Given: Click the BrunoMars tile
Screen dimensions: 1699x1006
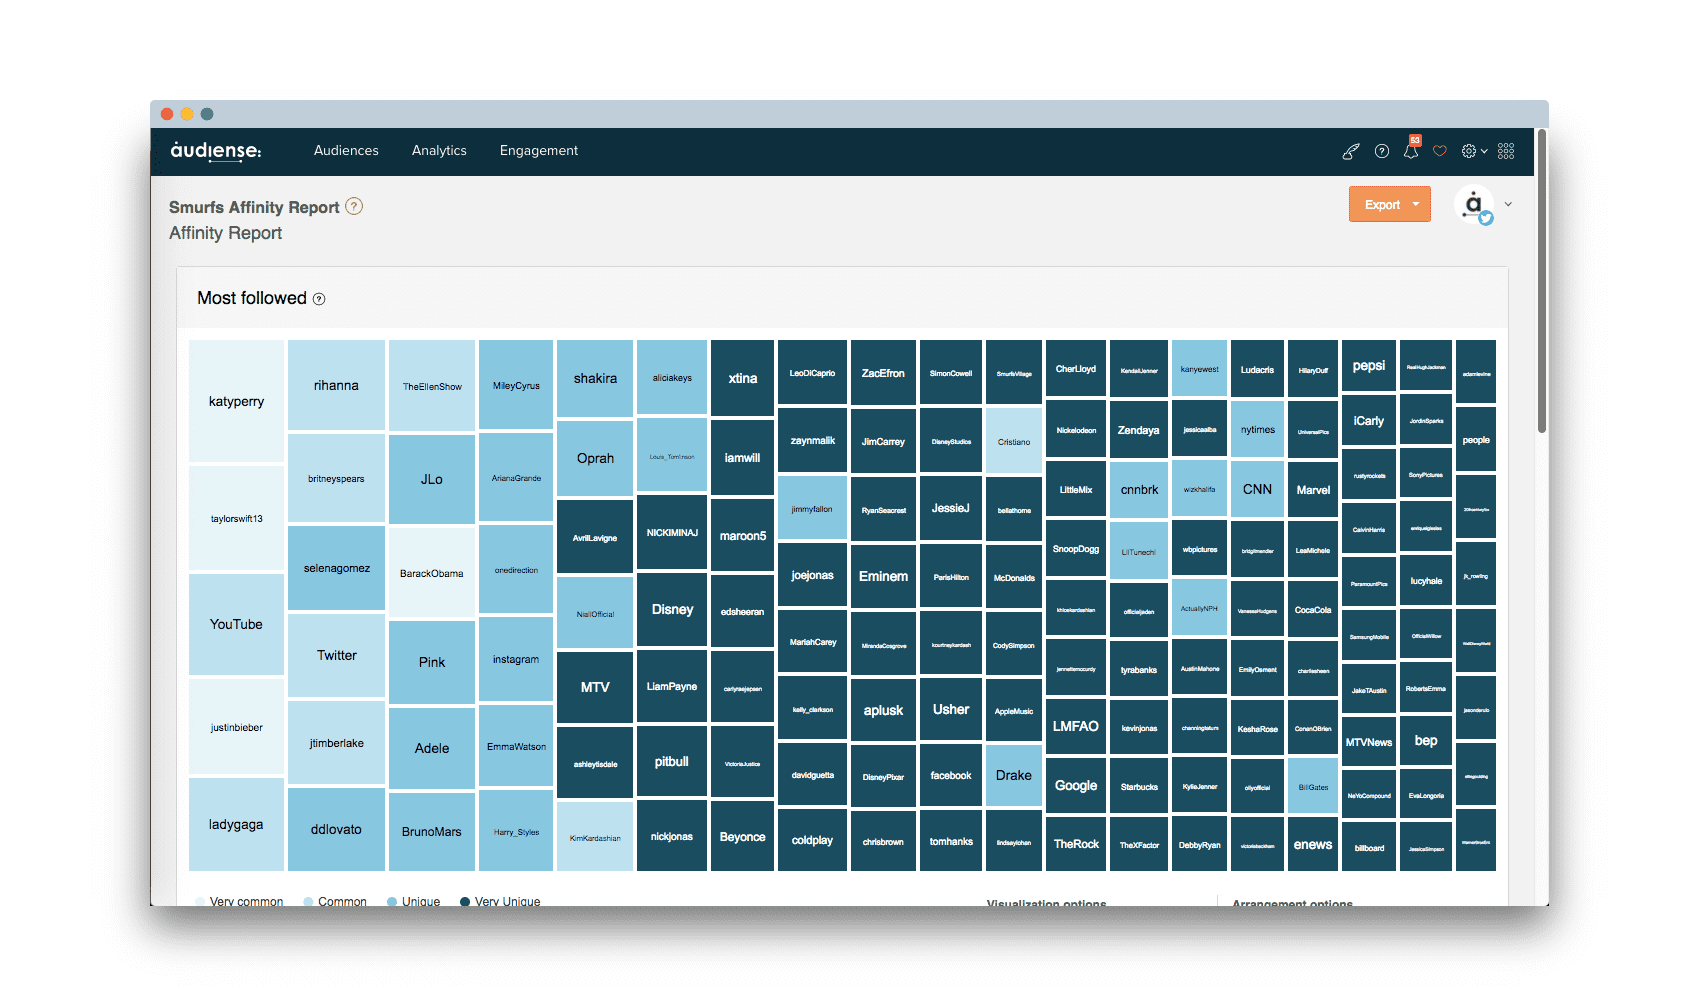Looking at the screenshot, I should [432, 831].
